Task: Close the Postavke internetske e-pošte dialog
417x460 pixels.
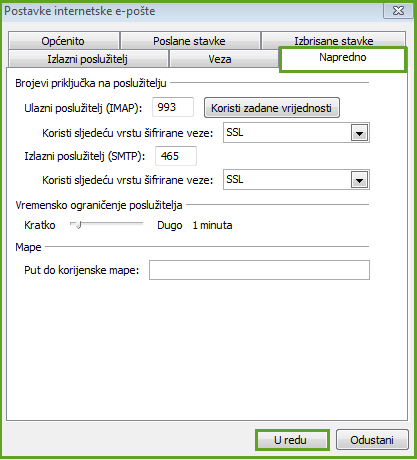Action: (398, 11)
